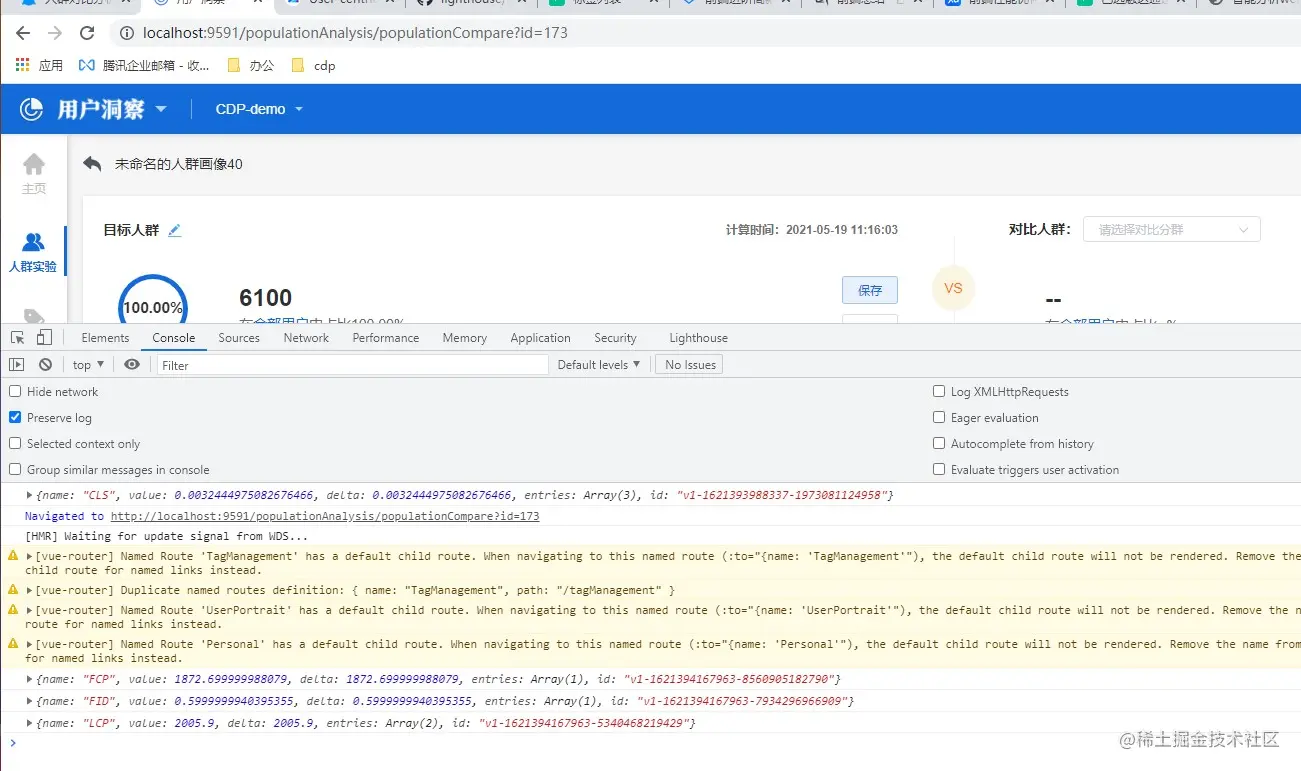Click the No Issues button
This screenshot has width=1301, height=771.
690,365
